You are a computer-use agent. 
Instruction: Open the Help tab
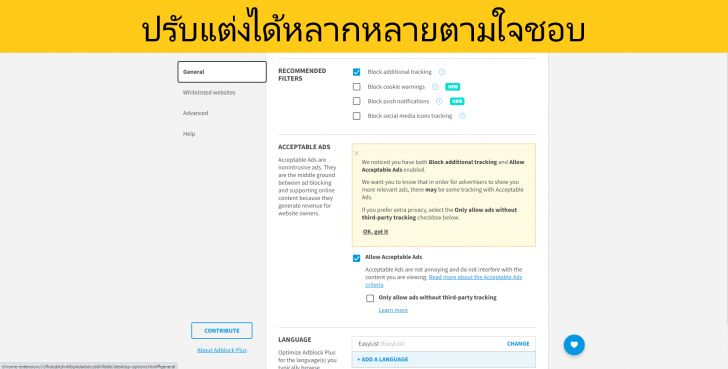pyautogui.click(x=189, y=134)
